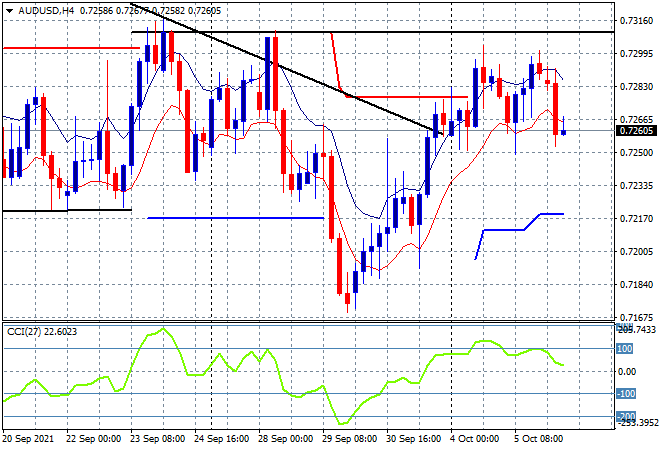This screenshot has width=660, height=450.
Task: Click the CCI 0.00 level label
Action: [x=627, y=372]
